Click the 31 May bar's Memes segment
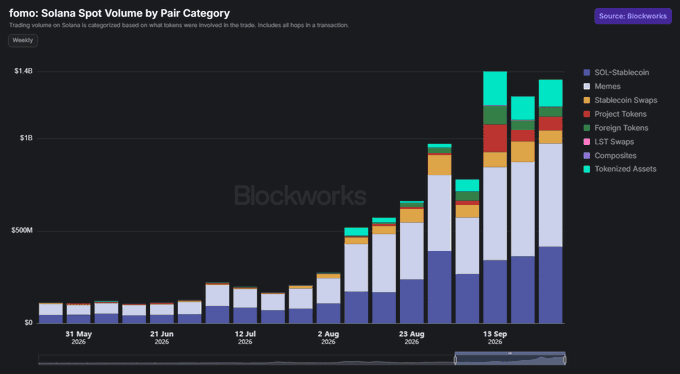The height and width of the screenshot is (374, 680). [x=78, y=310]
